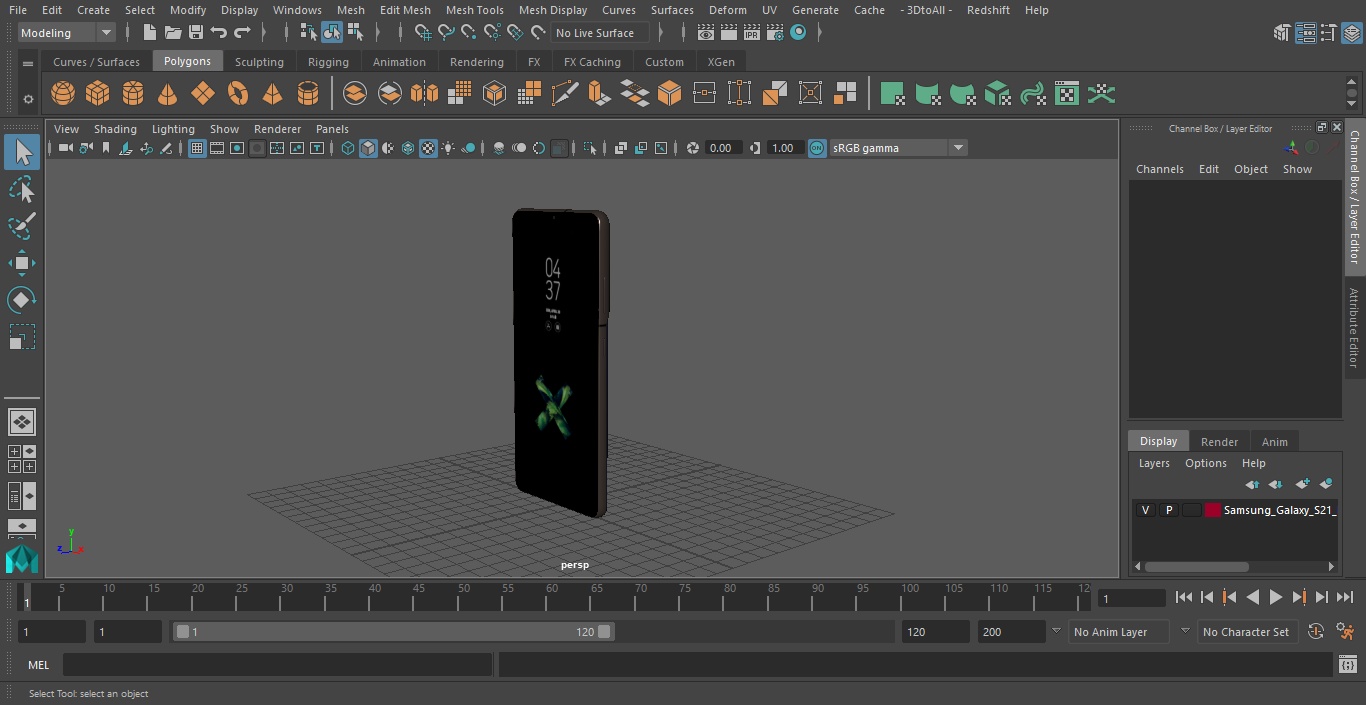Toggle Use All Lights in viewport toolbar
The width and height of the screenshot is (1366, 705).
(x=448, y=148)
